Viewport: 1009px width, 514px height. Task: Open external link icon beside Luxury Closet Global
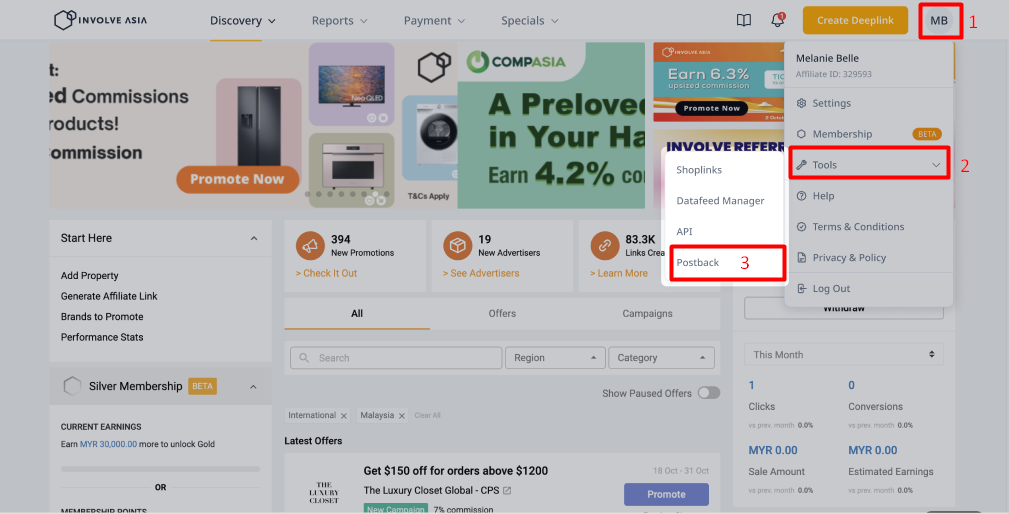[x=507, y=491]
